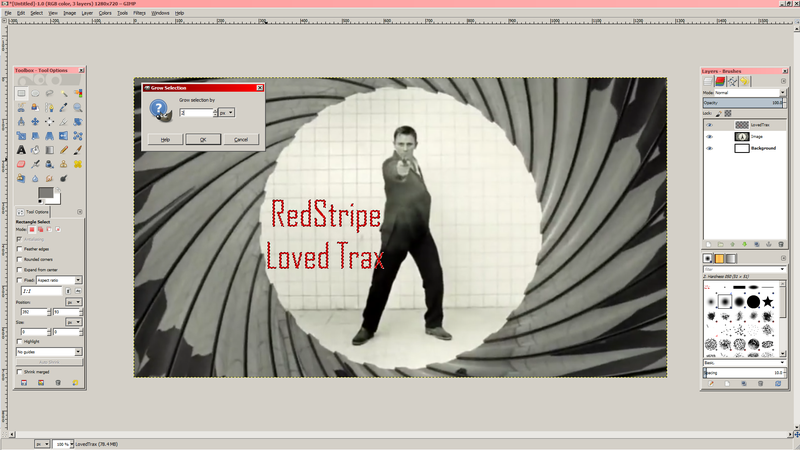The height and width of the screenshot is (450, 800).
Task: Enable Expand from center checkbox
Action: tap(19, 269)
